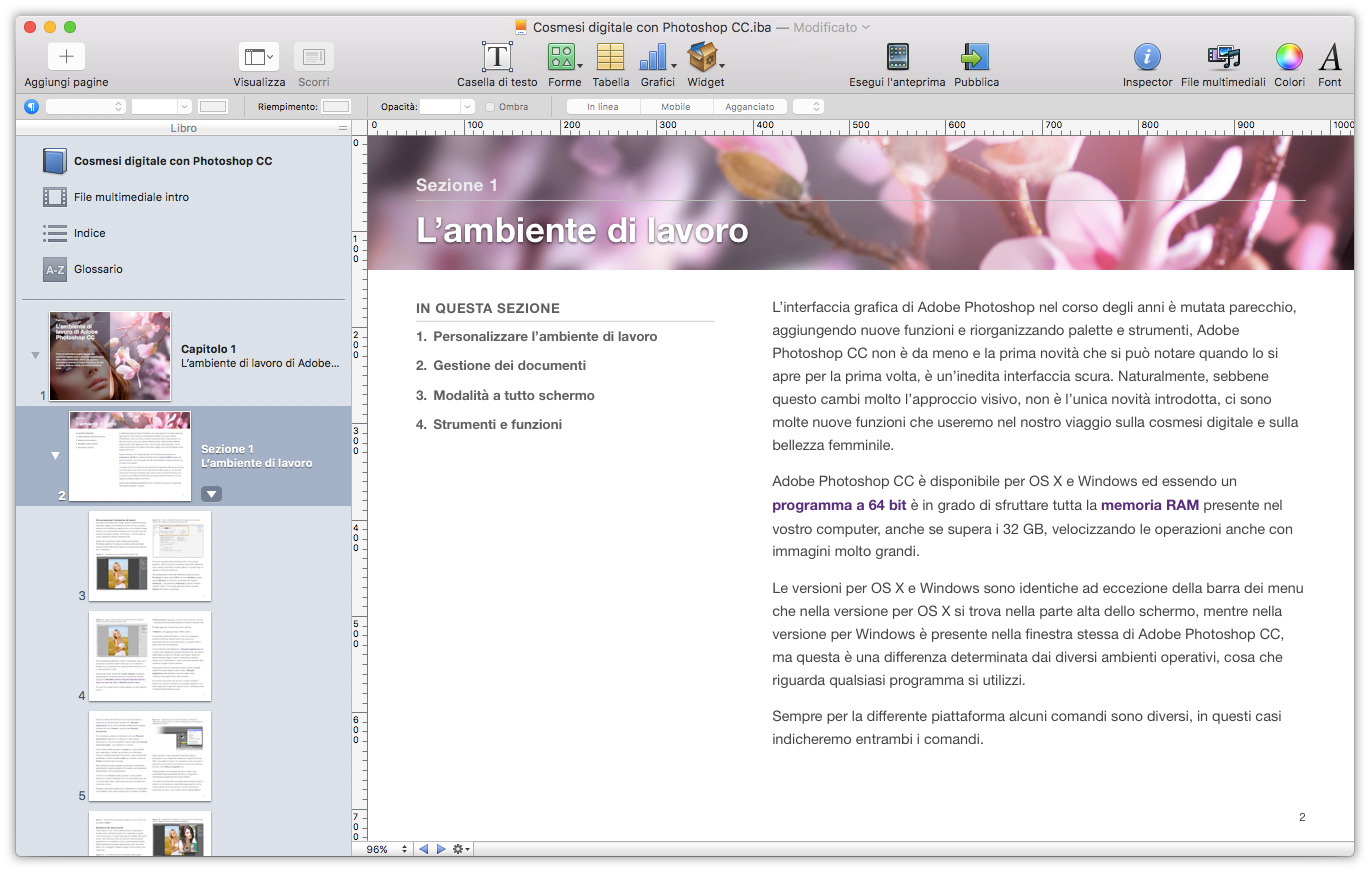Open the Font panel
Screen dimensions: 1370x872
click(1330, 57)
